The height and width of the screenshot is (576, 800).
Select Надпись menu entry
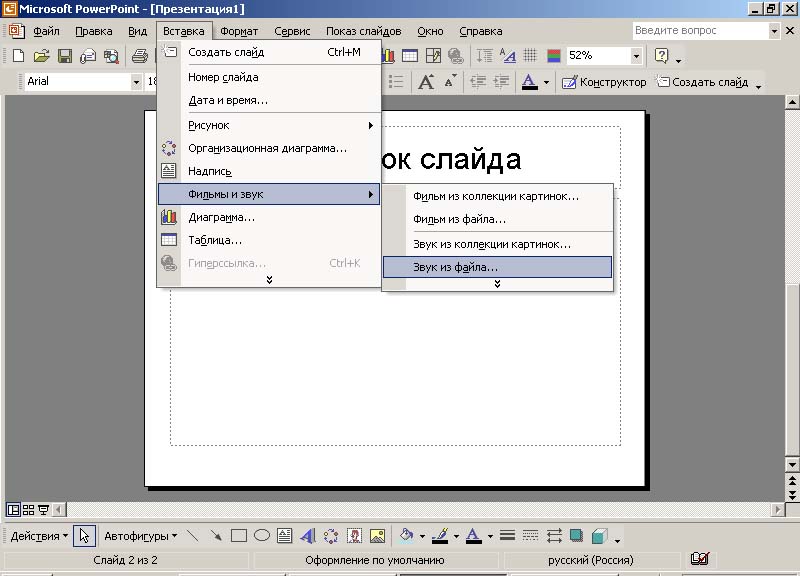269,171
